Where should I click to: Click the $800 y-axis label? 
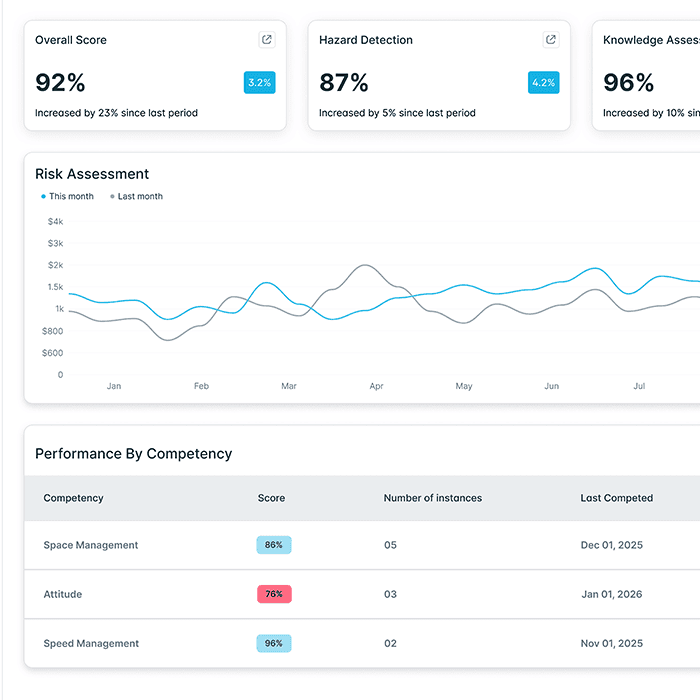click(53, 331)
